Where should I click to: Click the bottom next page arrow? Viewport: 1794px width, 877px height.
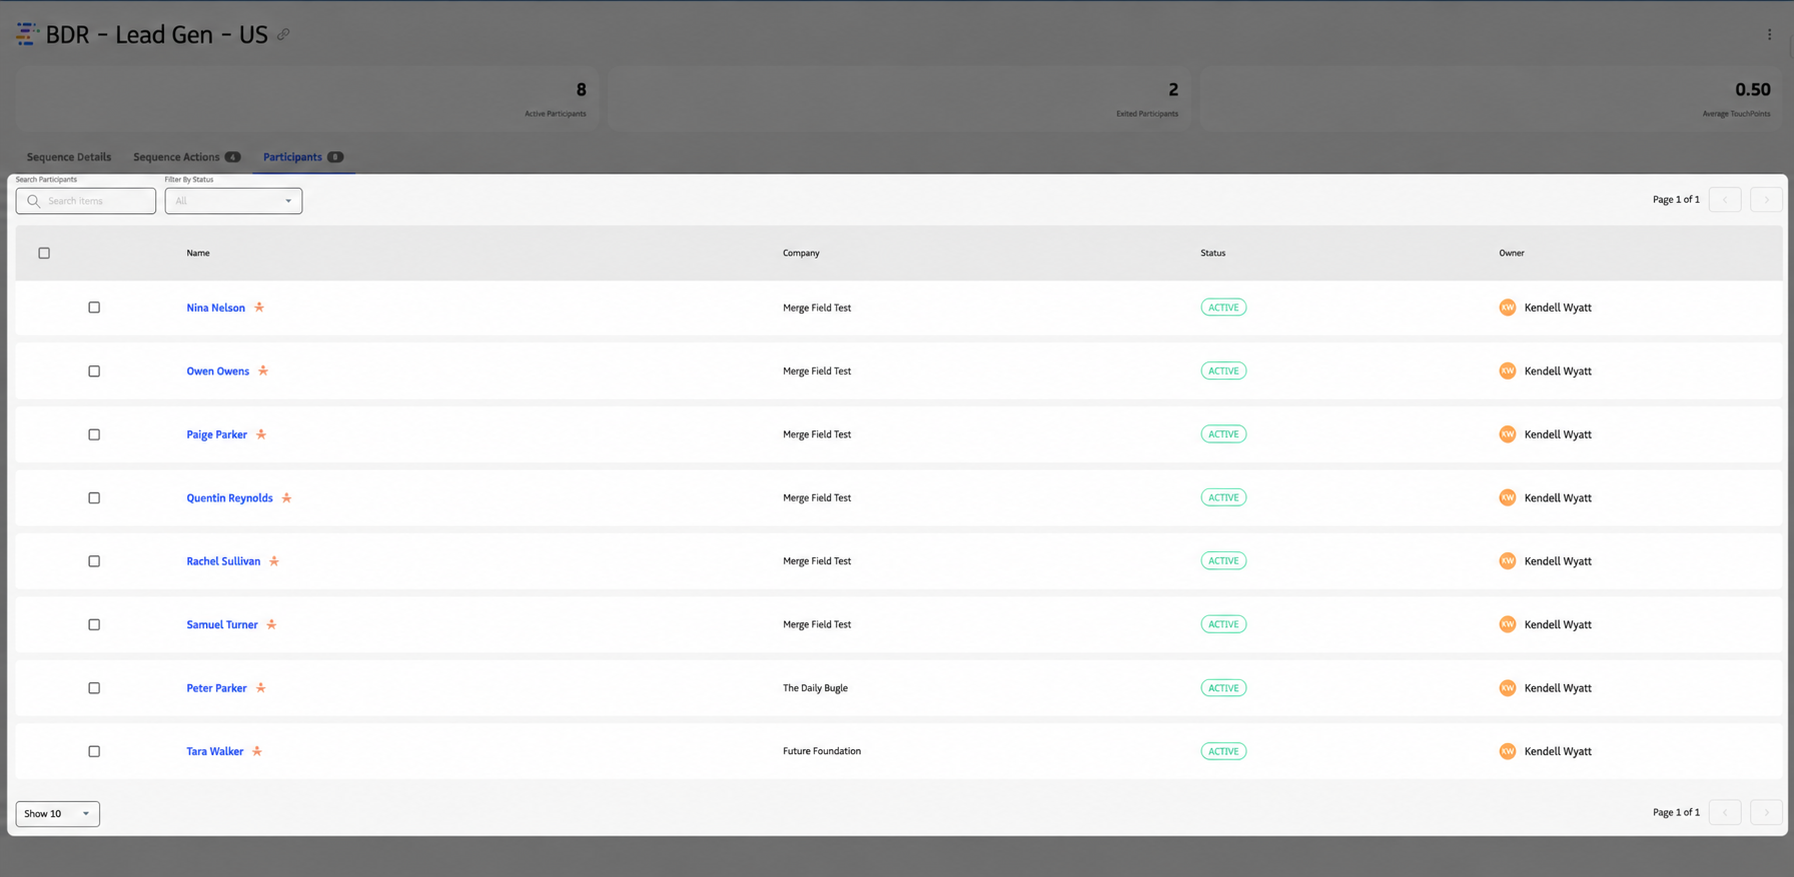tap(1766, 812)
